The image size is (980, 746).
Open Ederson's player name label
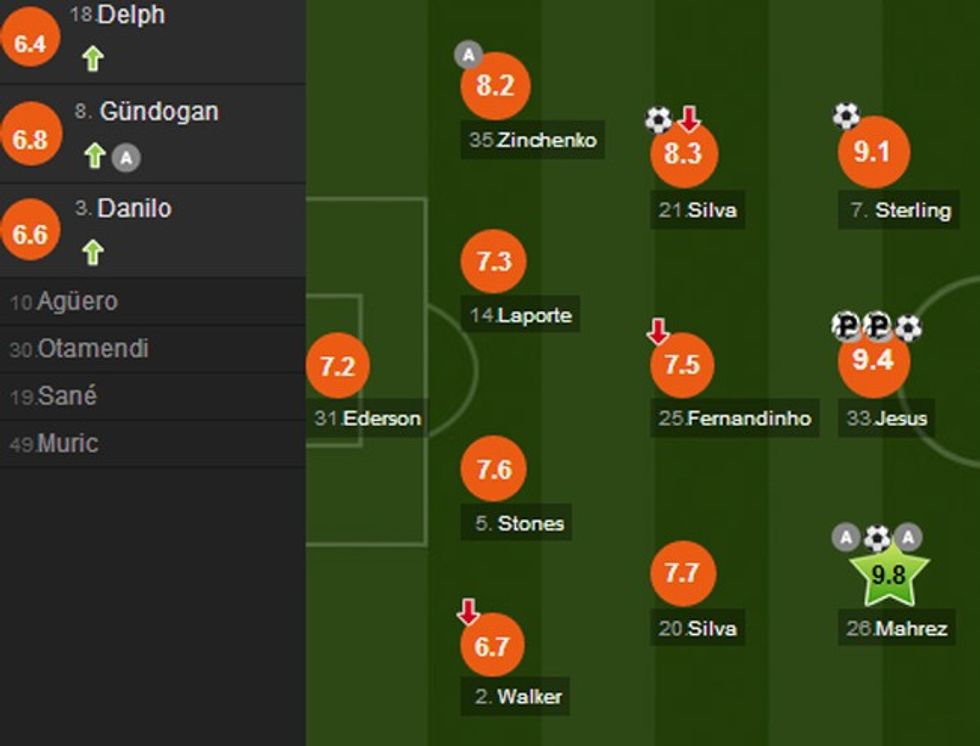(368, 418)
